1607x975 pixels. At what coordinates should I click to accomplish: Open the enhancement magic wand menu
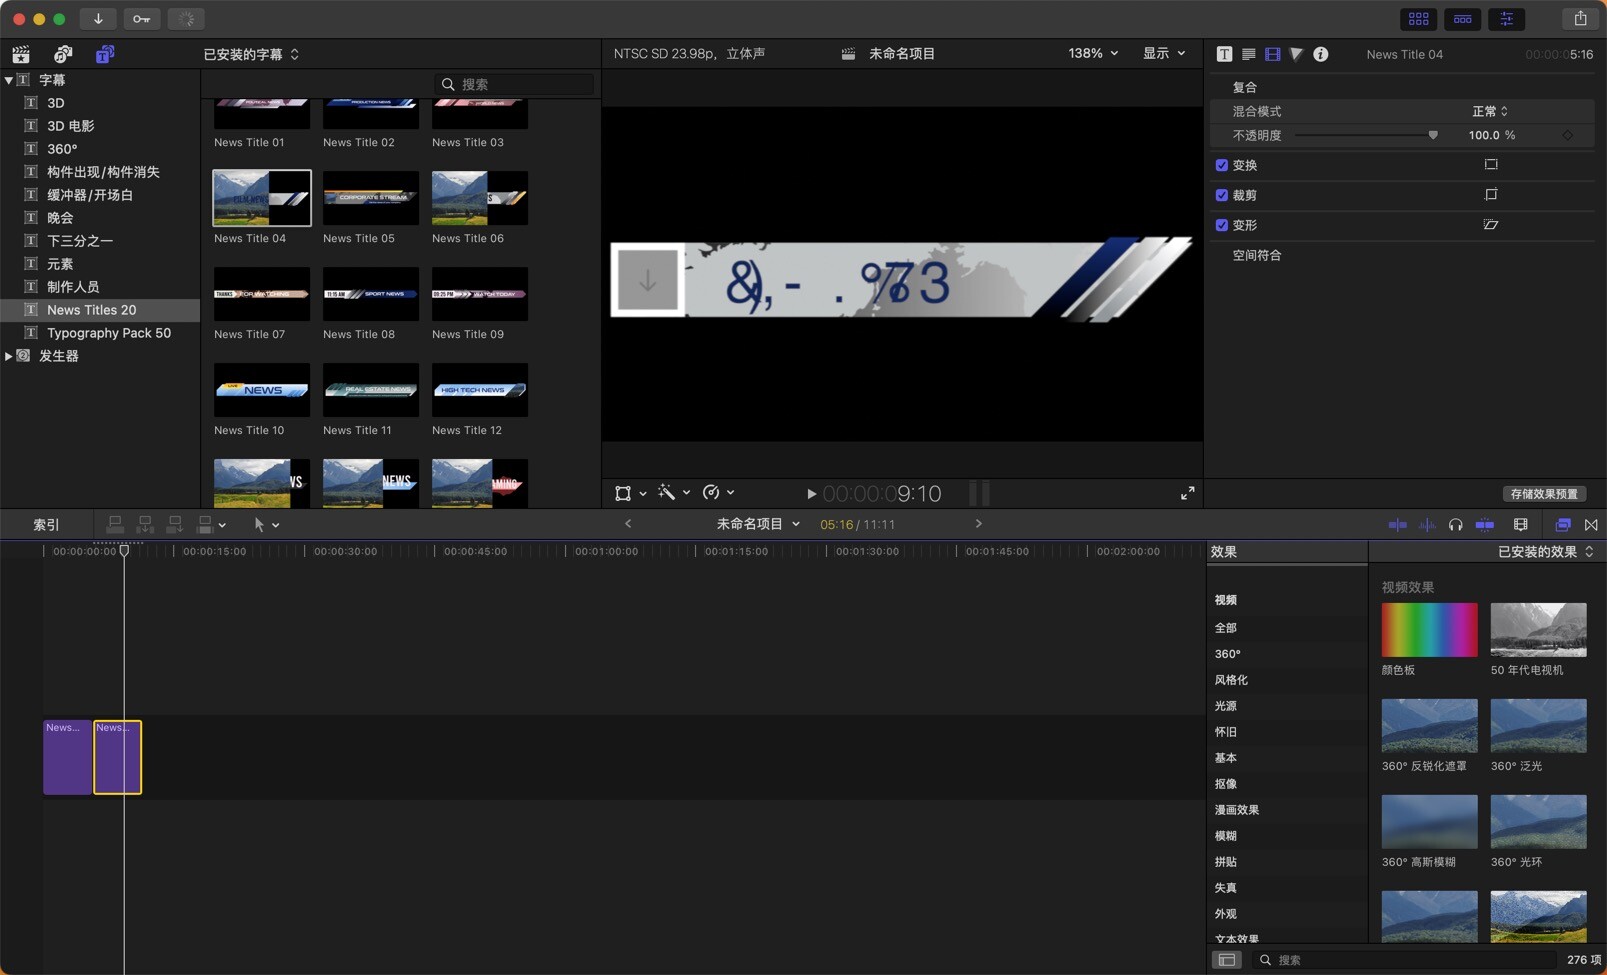click(673, 493)
